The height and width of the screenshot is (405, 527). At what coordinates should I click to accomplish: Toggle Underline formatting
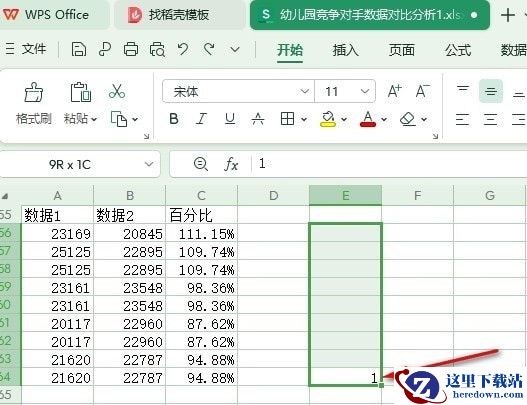[x=230, y=119]
